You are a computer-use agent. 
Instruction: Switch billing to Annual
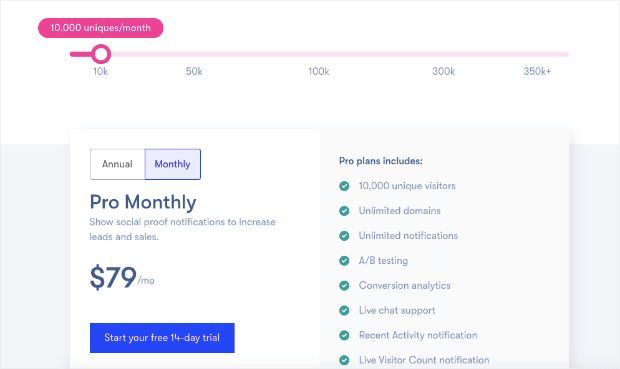point(117,164)
